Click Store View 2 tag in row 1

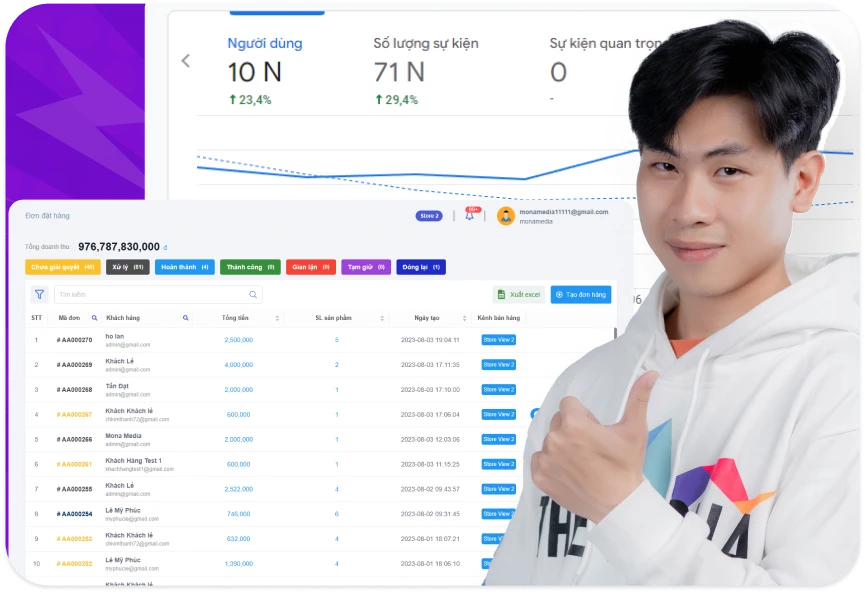(499, 340)
